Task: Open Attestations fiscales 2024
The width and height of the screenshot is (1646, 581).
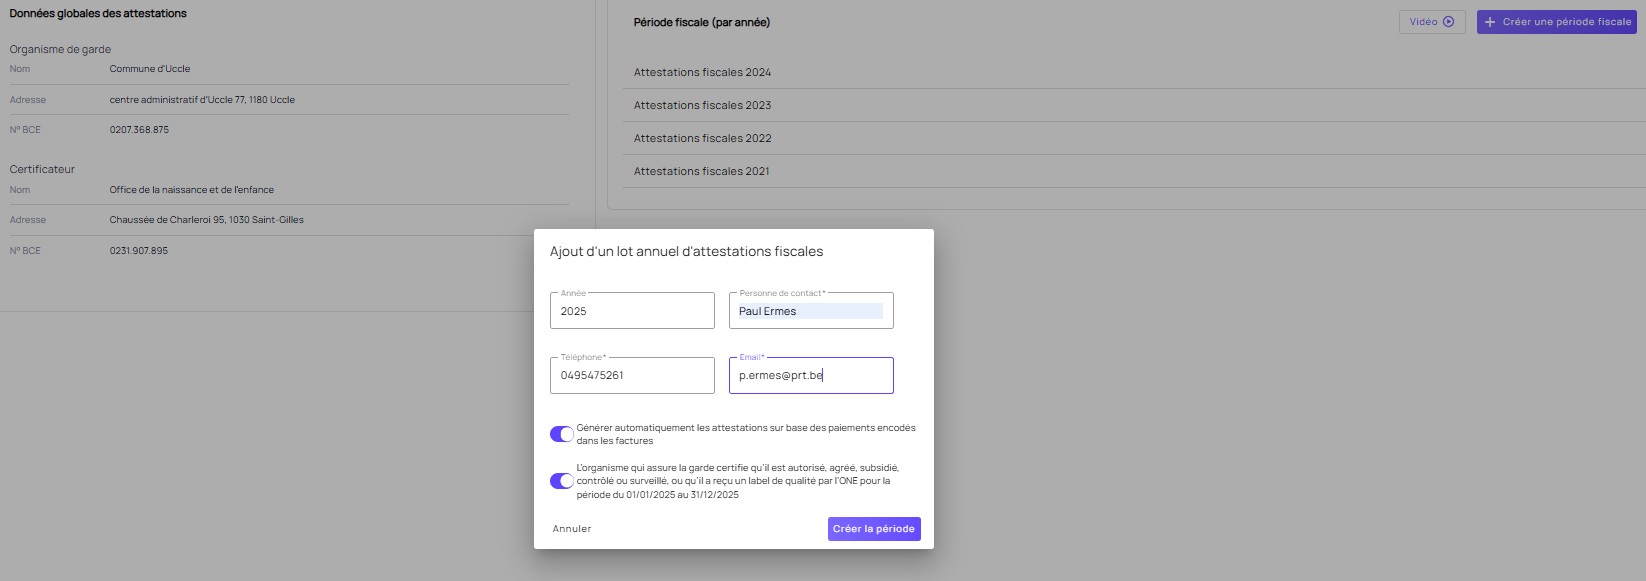Action: (x=702, y=72)
